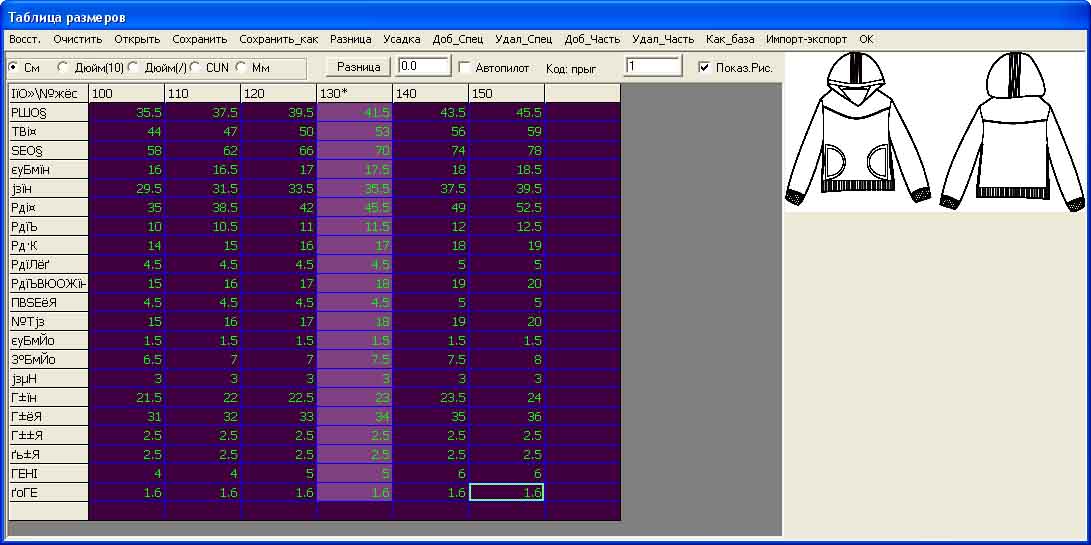Click the cell with value 43.5

(x=430, y=112)
